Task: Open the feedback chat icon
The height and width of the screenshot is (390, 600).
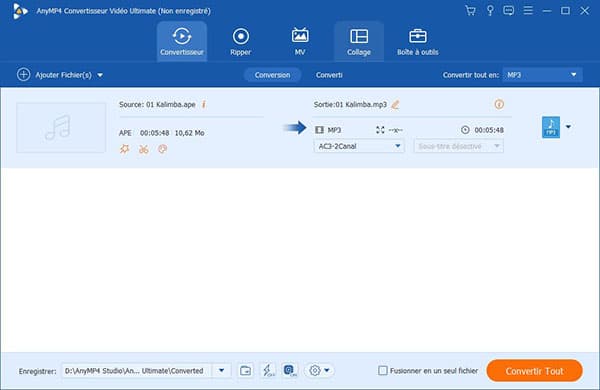Action: 509,11
